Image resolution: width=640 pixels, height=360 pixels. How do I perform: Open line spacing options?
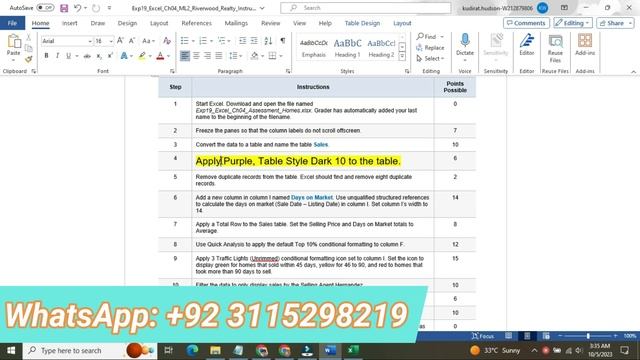[236, 56]
